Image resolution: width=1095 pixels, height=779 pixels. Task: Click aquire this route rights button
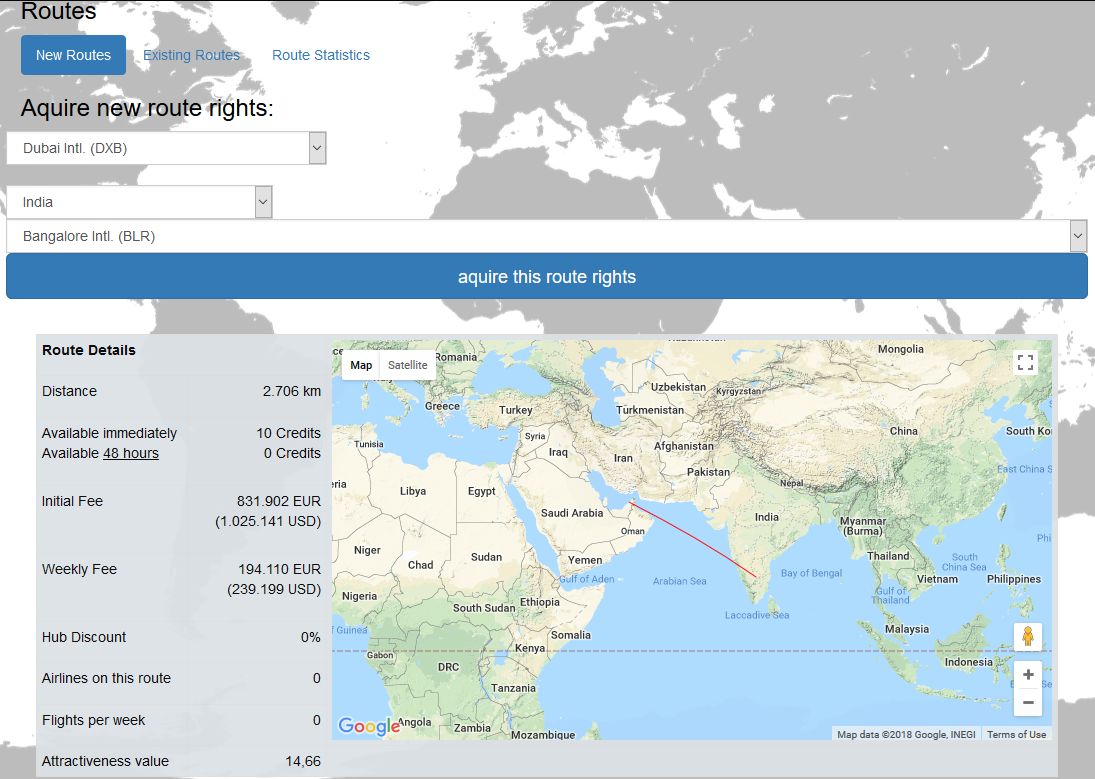click(x=547, y=277)
